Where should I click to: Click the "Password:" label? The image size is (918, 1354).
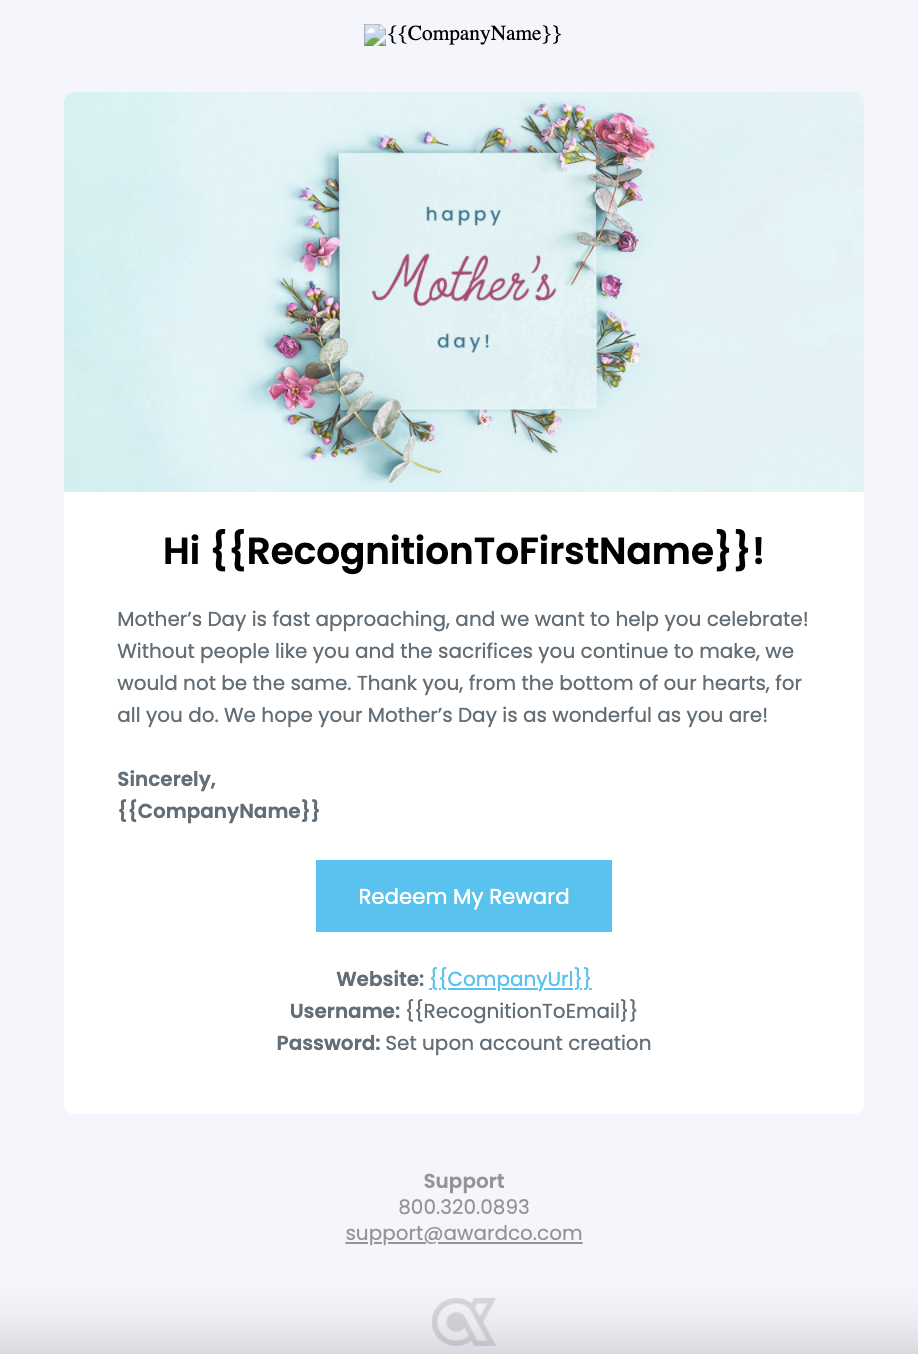coord(328,1043)
